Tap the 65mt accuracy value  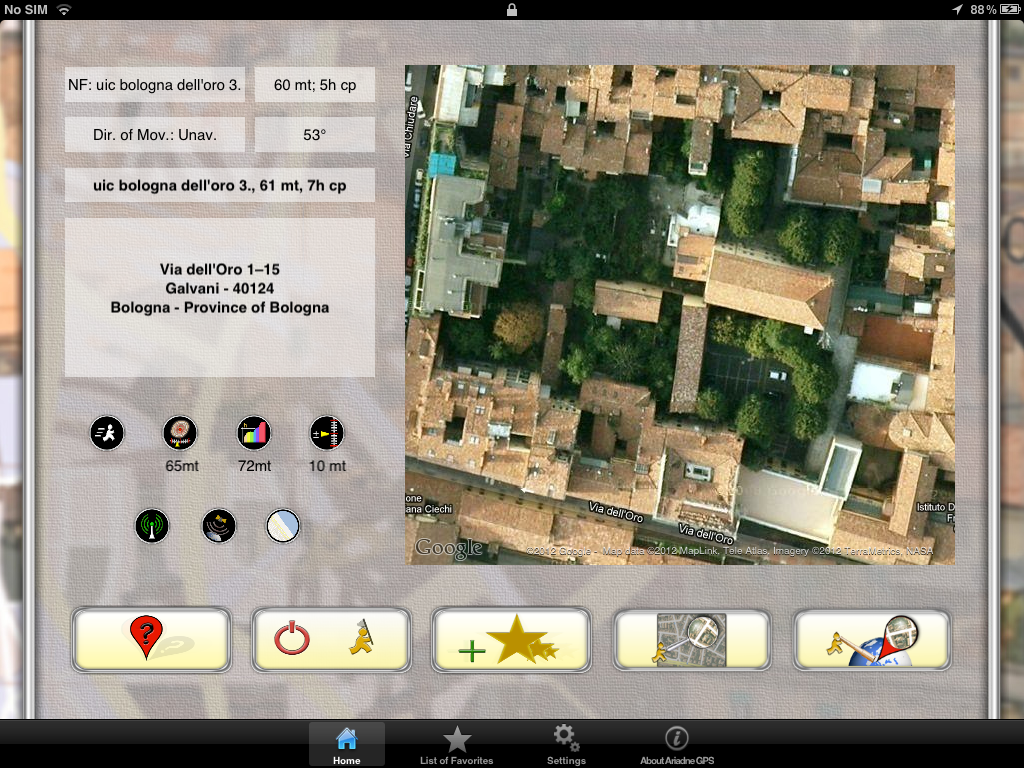[182, 466]
